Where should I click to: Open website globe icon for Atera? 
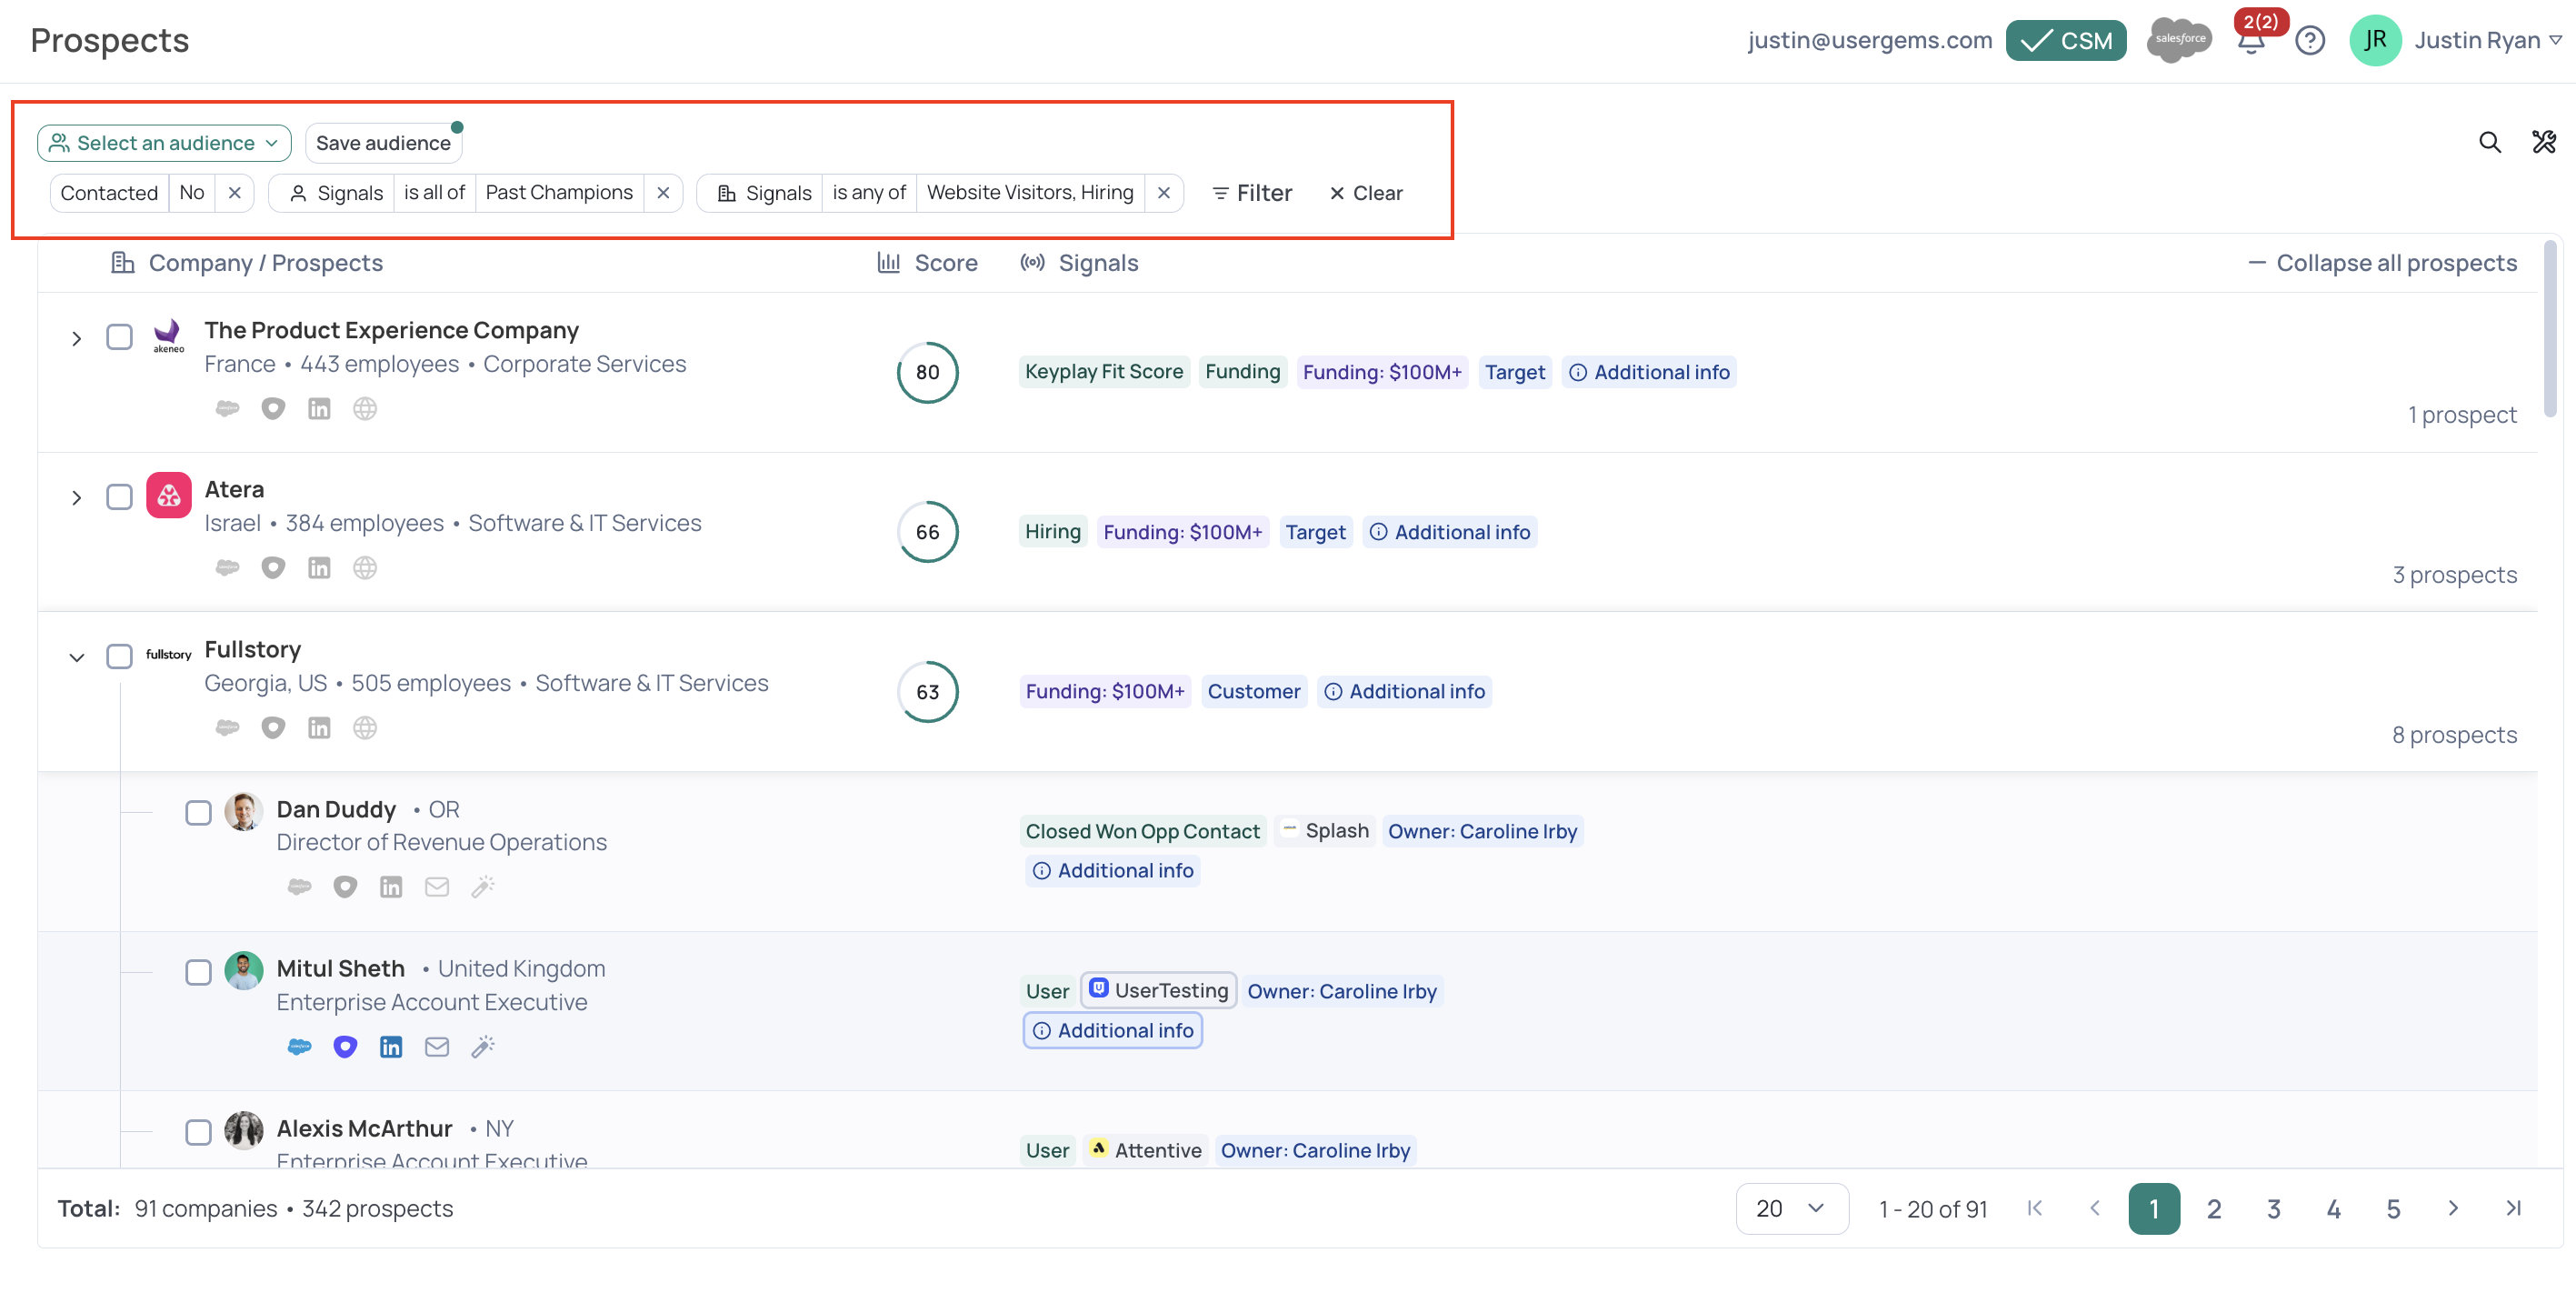coord(365,567)
